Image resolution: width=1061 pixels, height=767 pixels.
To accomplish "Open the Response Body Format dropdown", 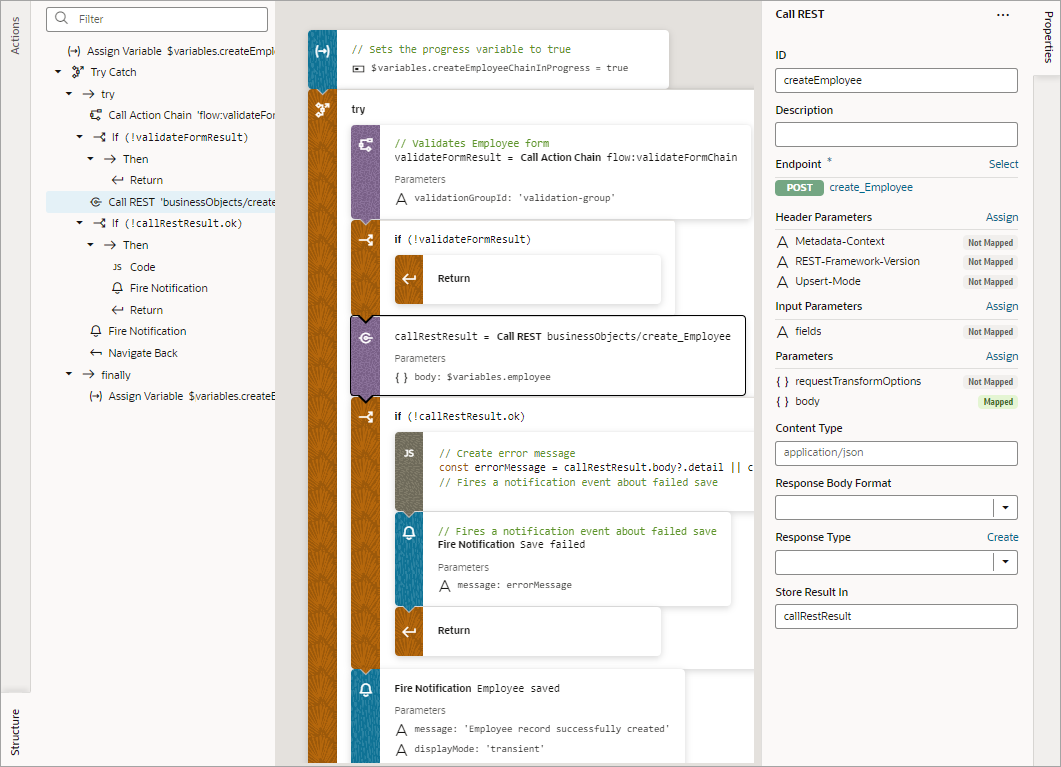I will (x=1005, y=508).
